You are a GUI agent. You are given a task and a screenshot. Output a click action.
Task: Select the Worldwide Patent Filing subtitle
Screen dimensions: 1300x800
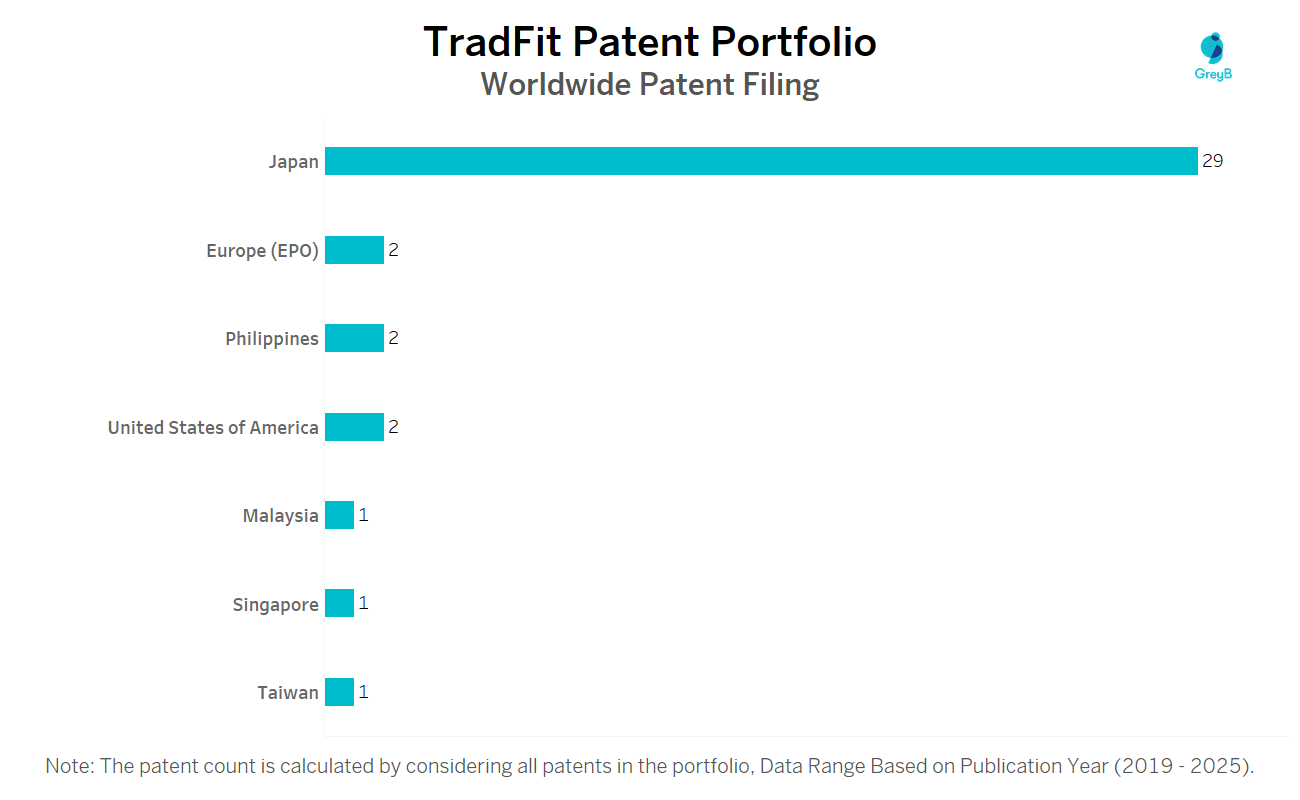pyautogui.click(x=650, y=85)
